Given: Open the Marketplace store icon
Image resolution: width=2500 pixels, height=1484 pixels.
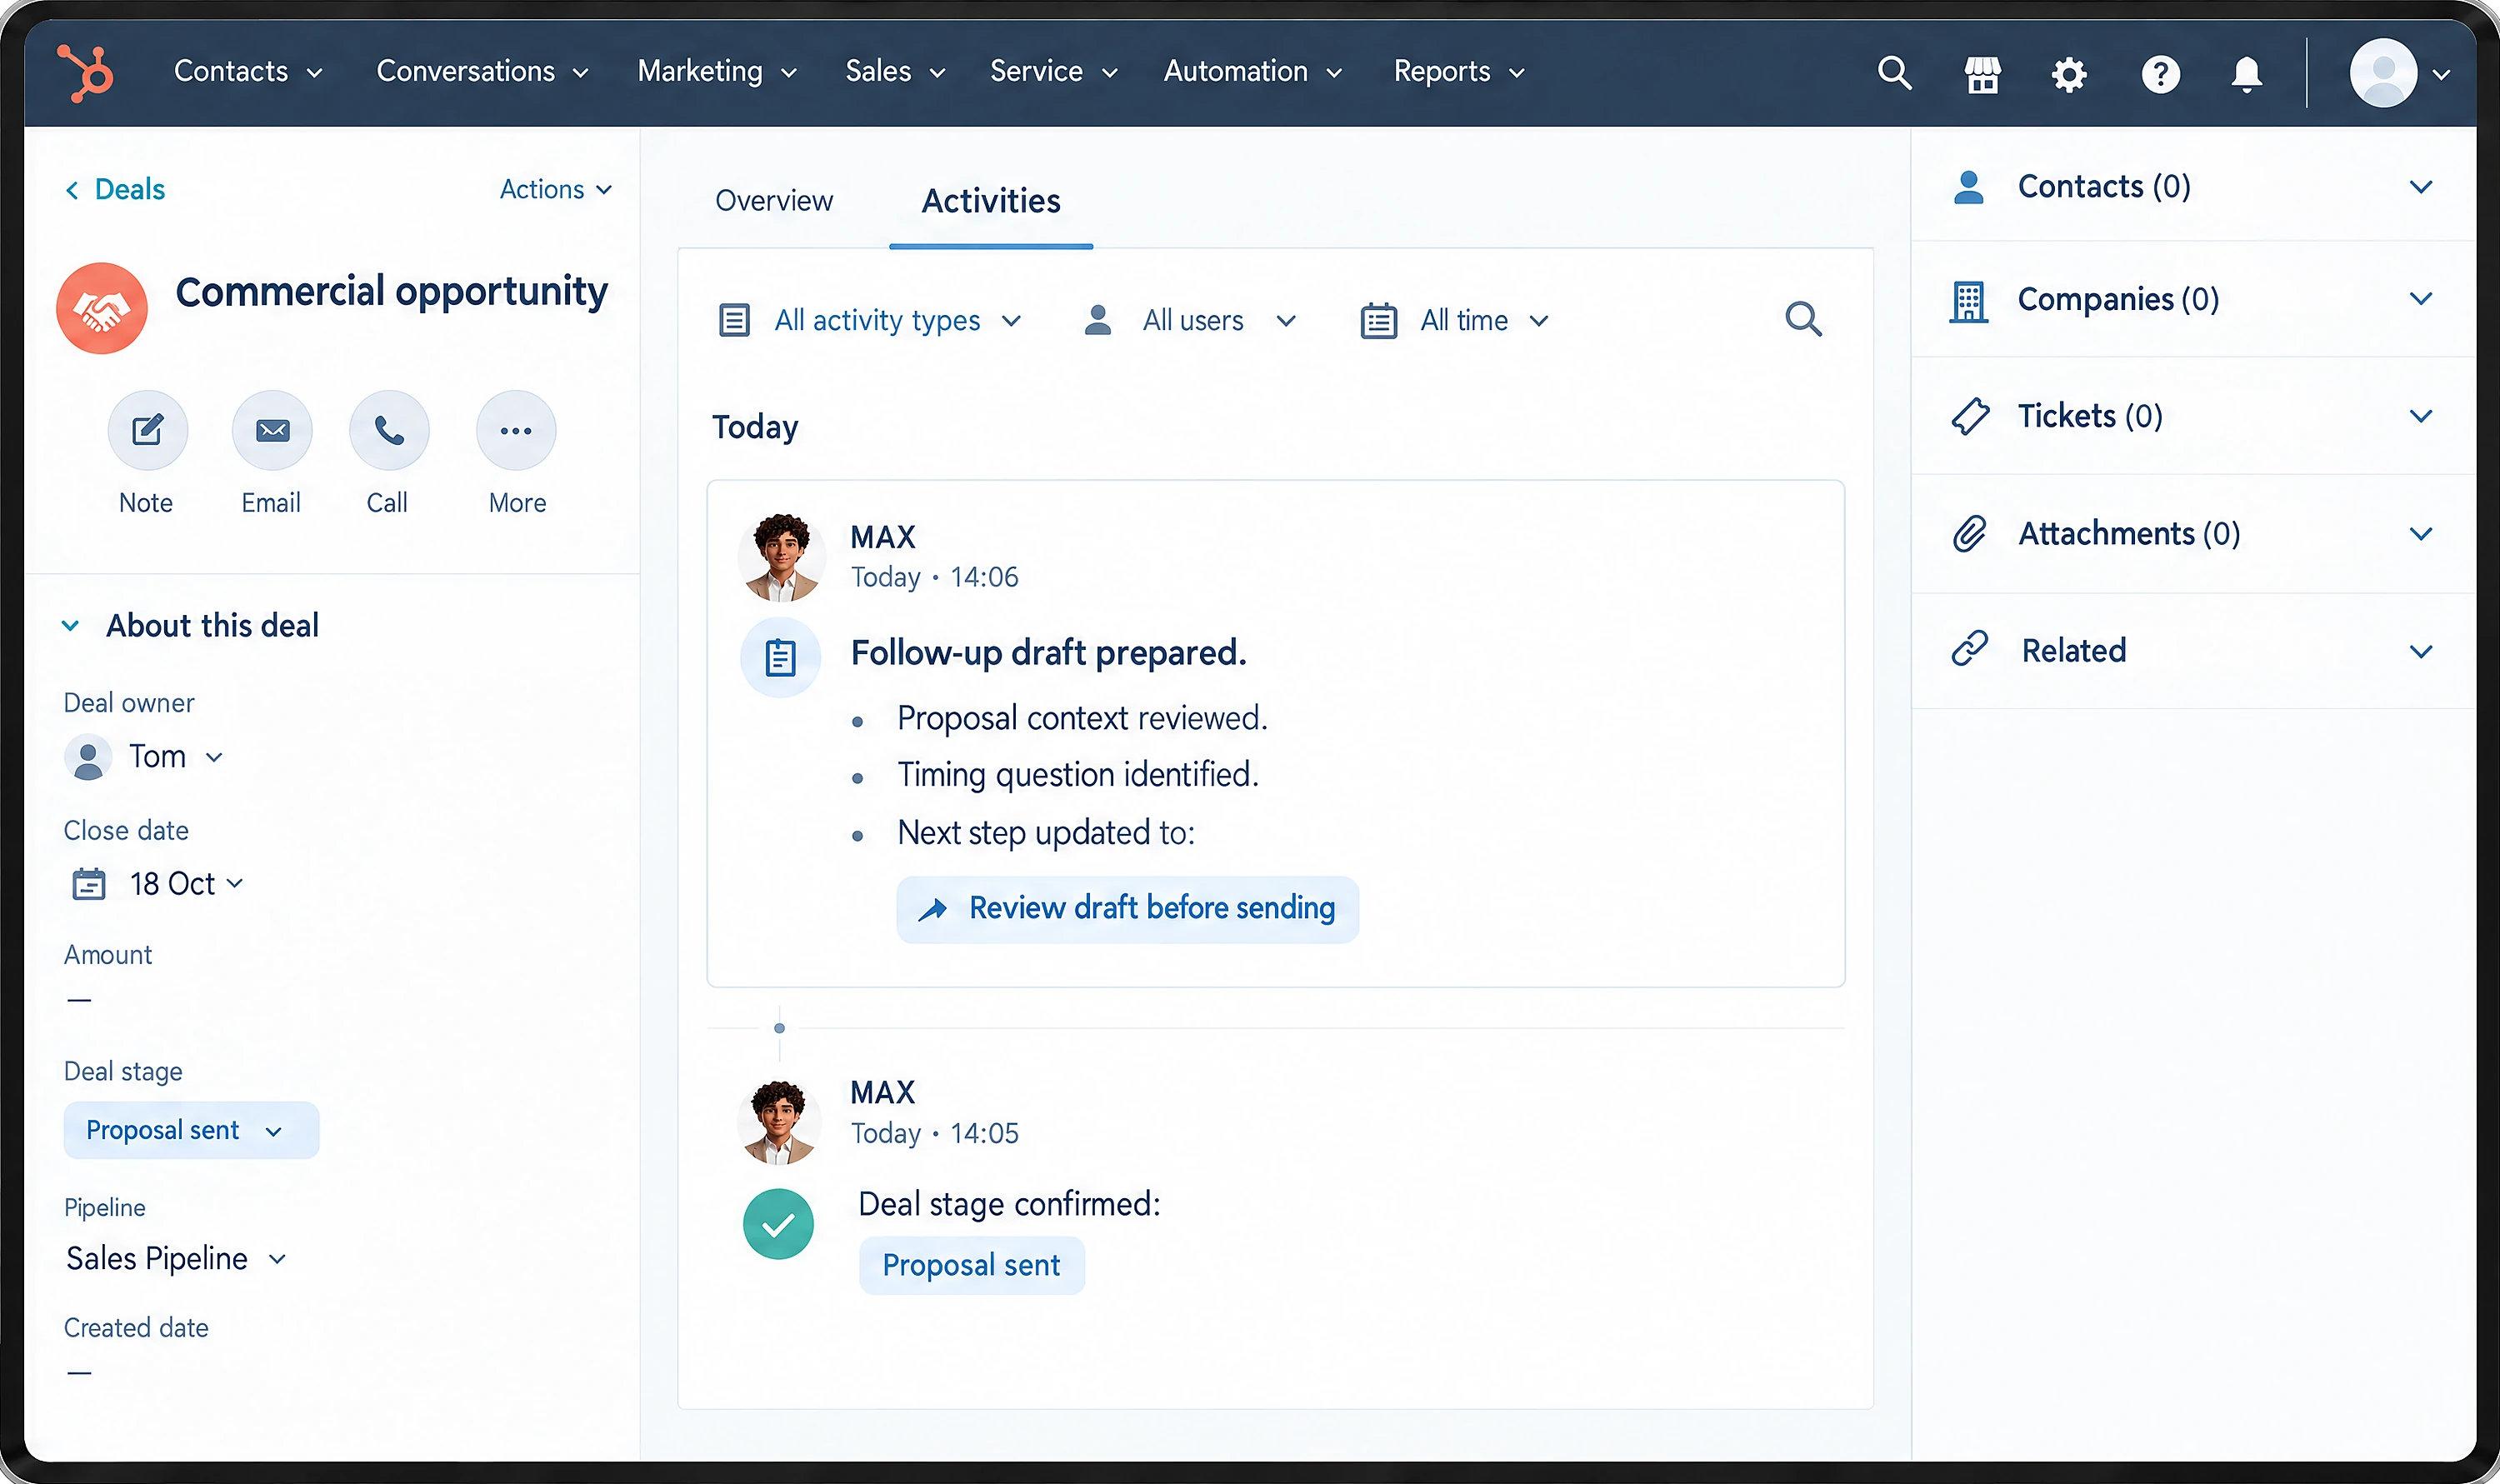Looking at the screenshot, I should point(1982,74).
